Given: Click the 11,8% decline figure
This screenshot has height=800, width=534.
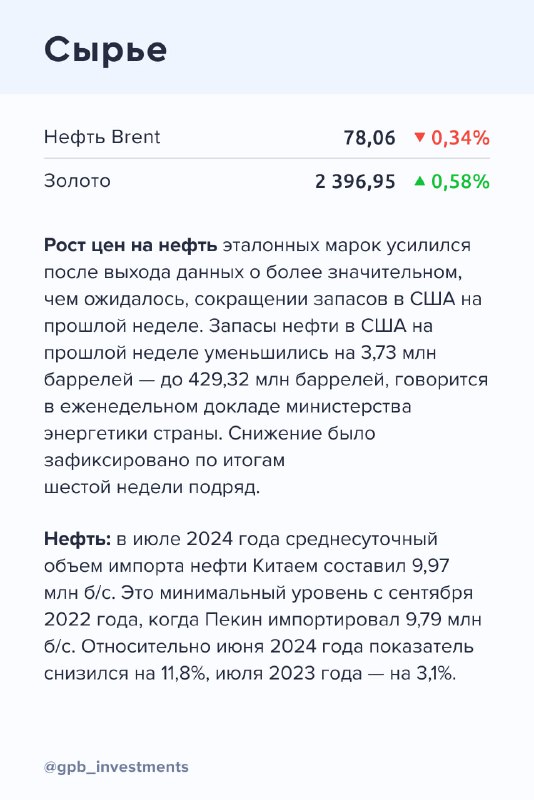Looking at the screenshot, I should click(184, 674).
